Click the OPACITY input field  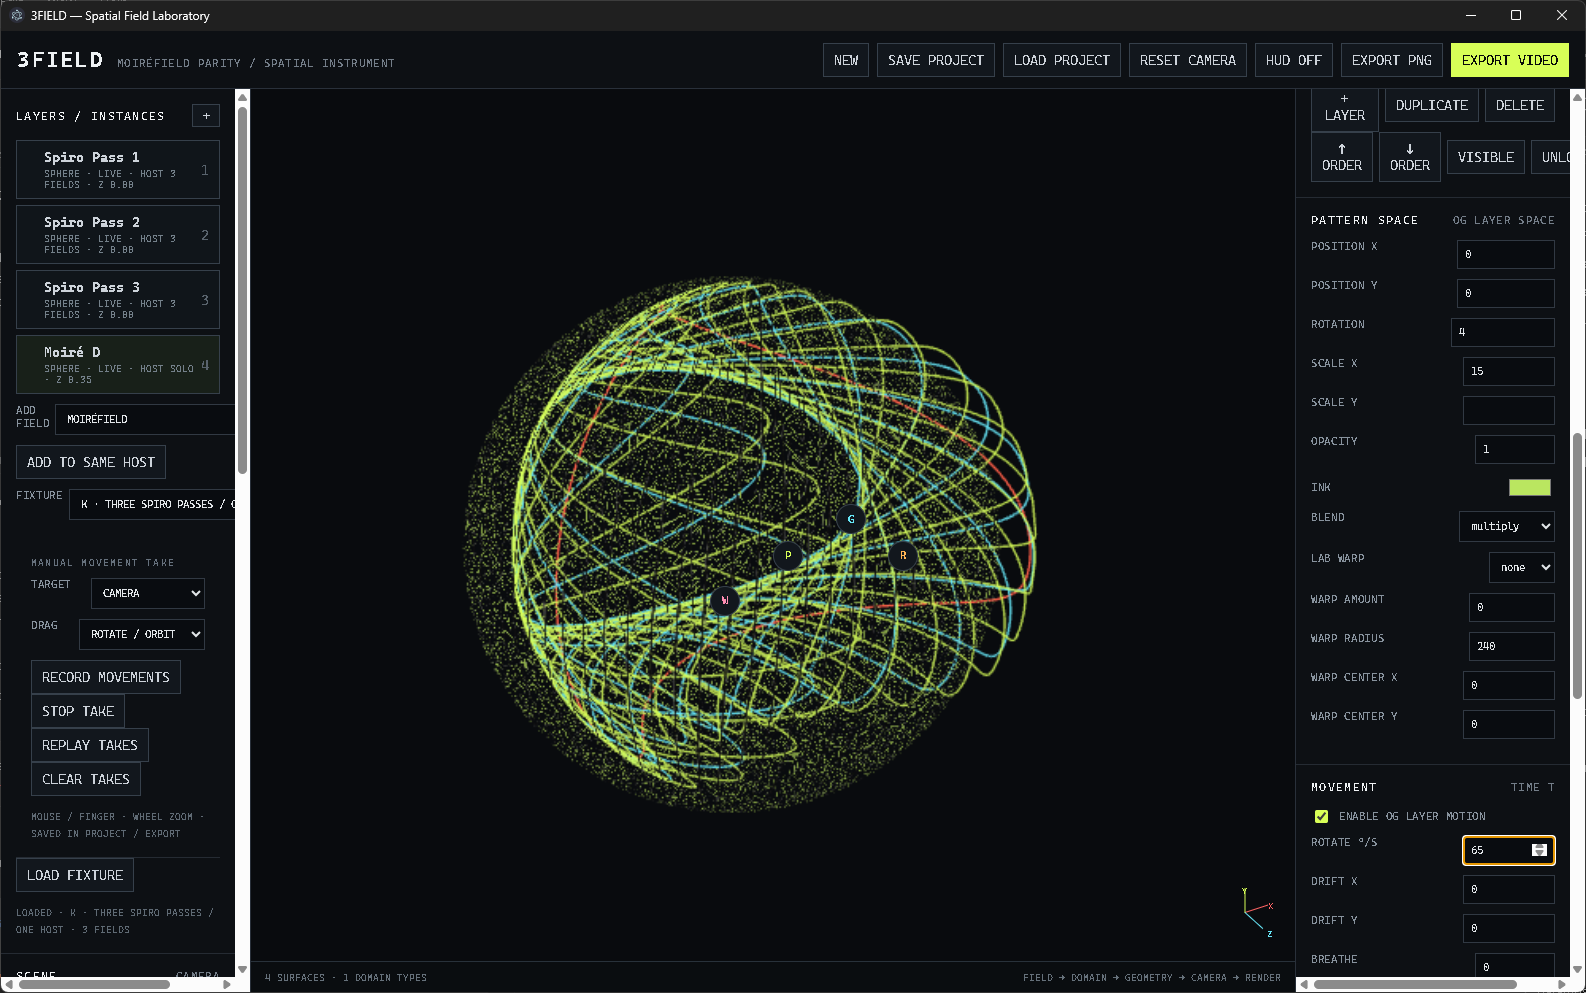pos(1514,449)
